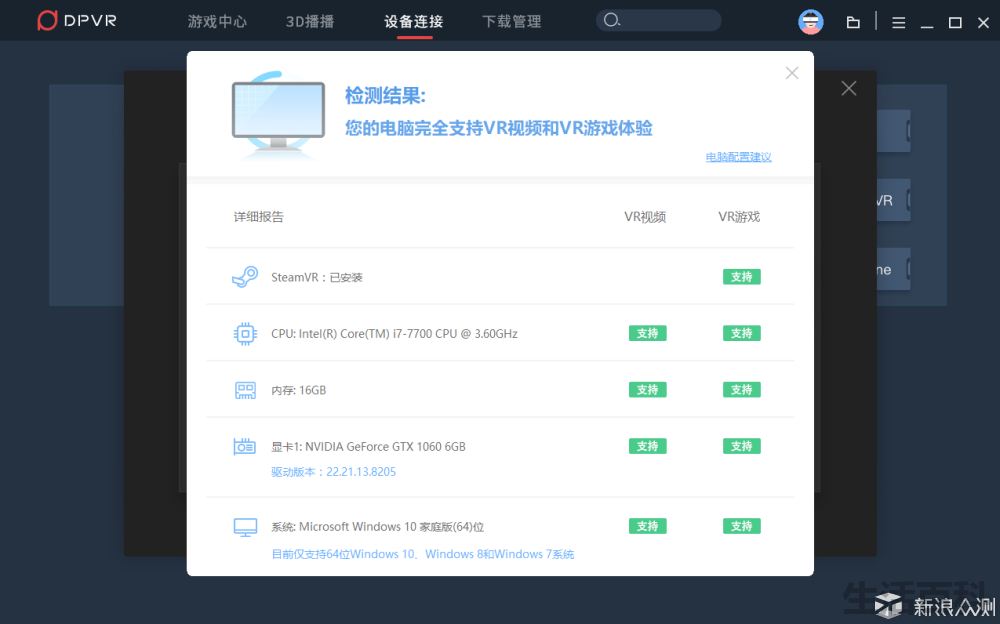Screen dimensions: 1000x624
Task: Open the 游戏中心 tab
Action: coord(217,22)
